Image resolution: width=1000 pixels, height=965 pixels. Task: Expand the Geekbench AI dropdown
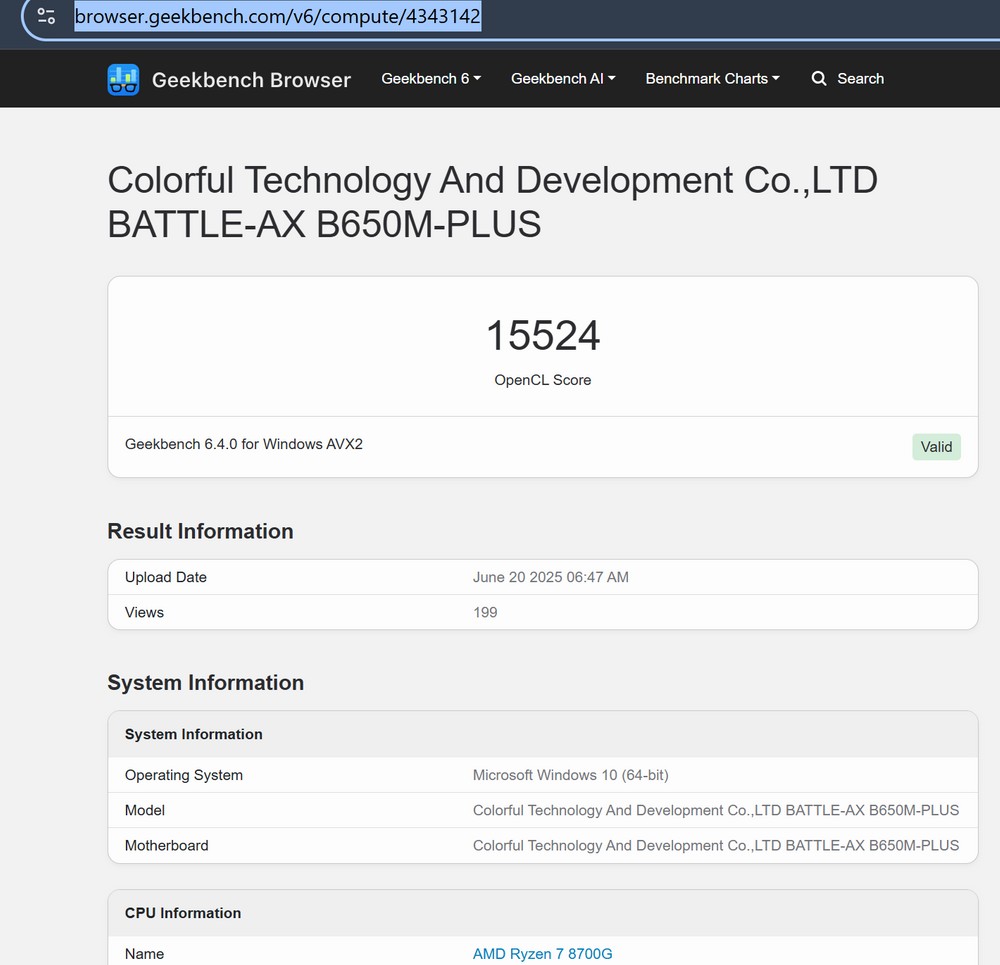pos(563,79)
